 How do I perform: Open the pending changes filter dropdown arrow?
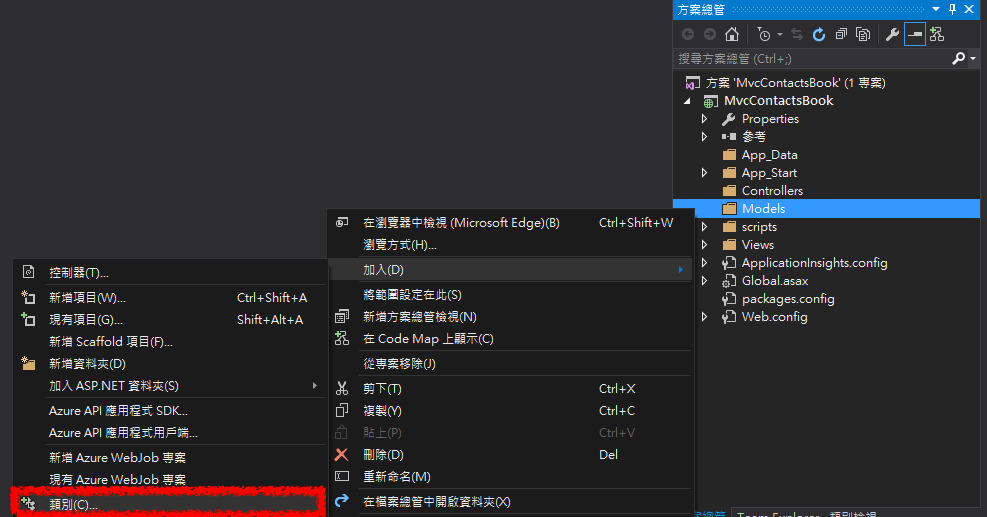(x=779, y=35)
